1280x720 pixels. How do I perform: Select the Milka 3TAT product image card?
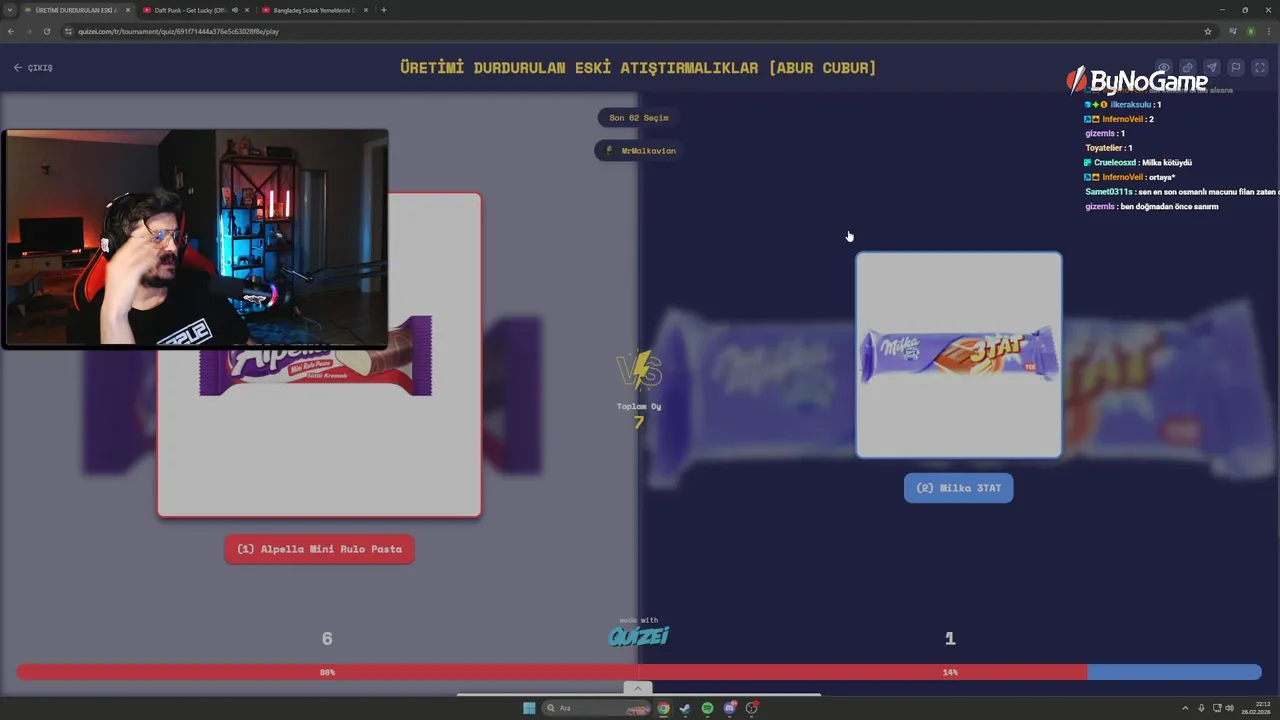click(958, 355)
